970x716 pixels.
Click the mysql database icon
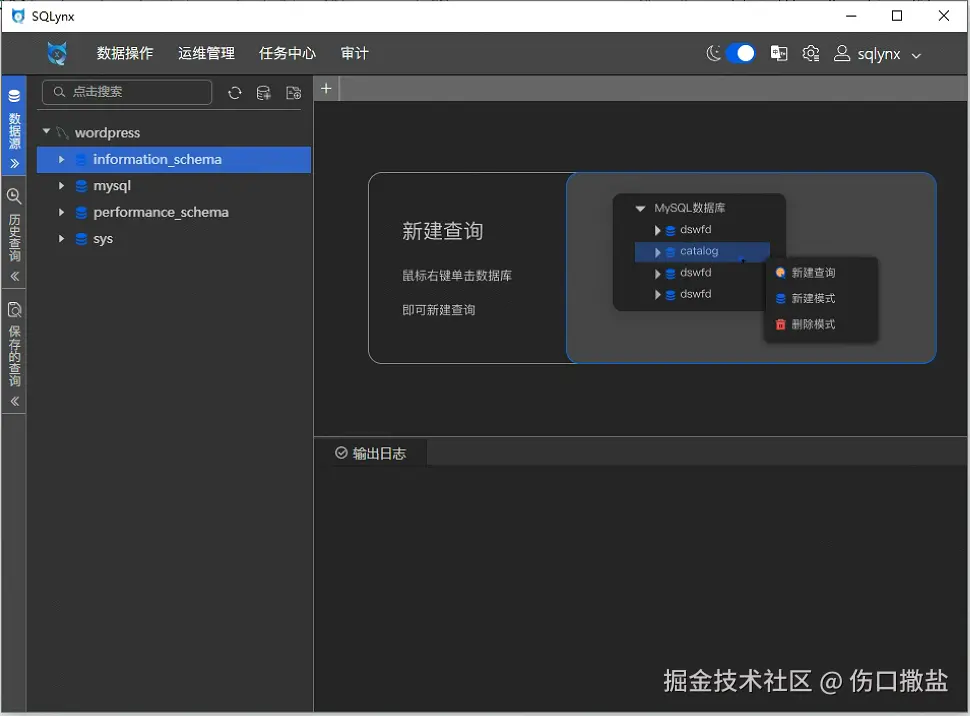tap(81, 186)
